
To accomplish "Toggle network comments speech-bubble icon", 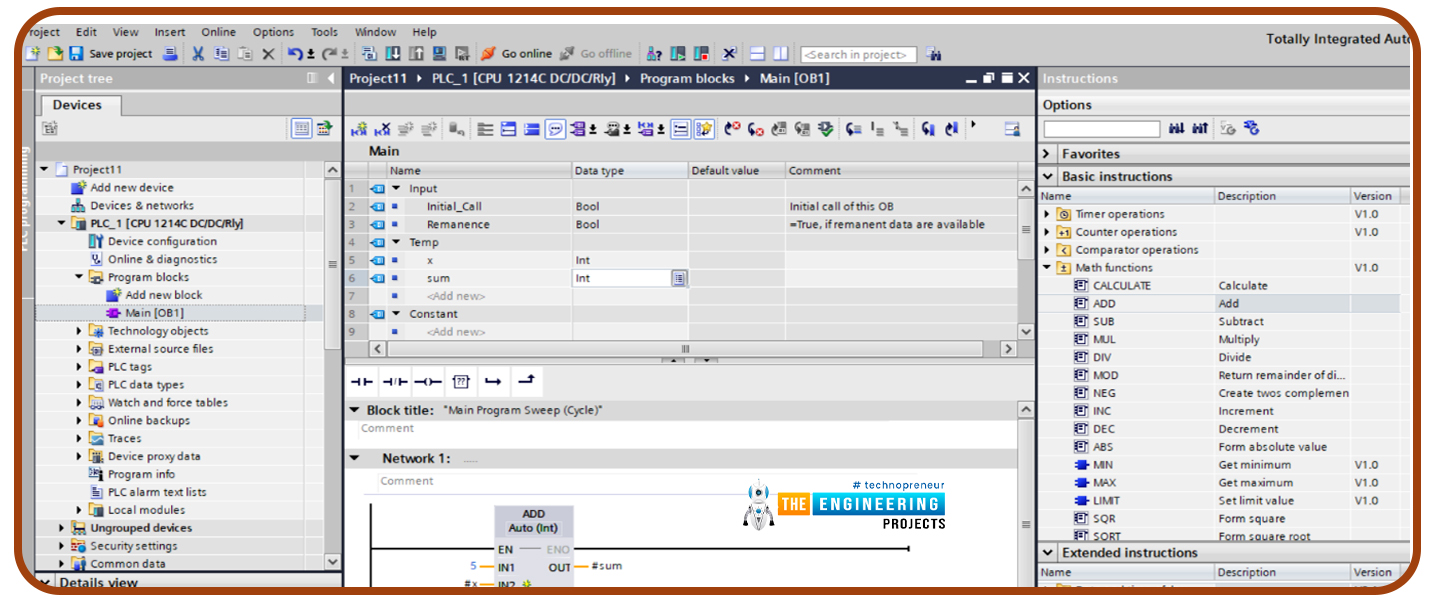I will [556, 129].
